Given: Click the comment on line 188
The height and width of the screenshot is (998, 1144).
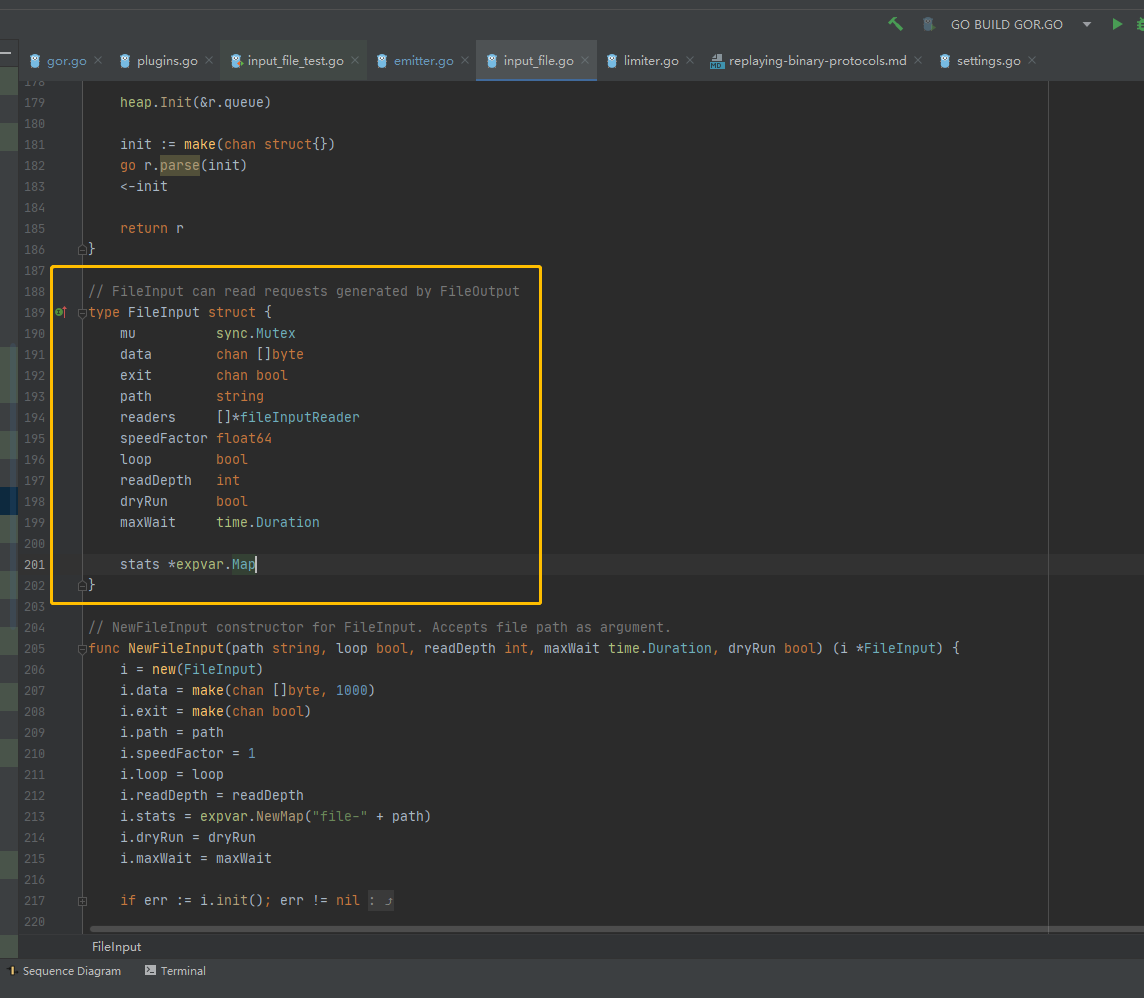Looking at the screenshot, I should click(x=304, y=292).
